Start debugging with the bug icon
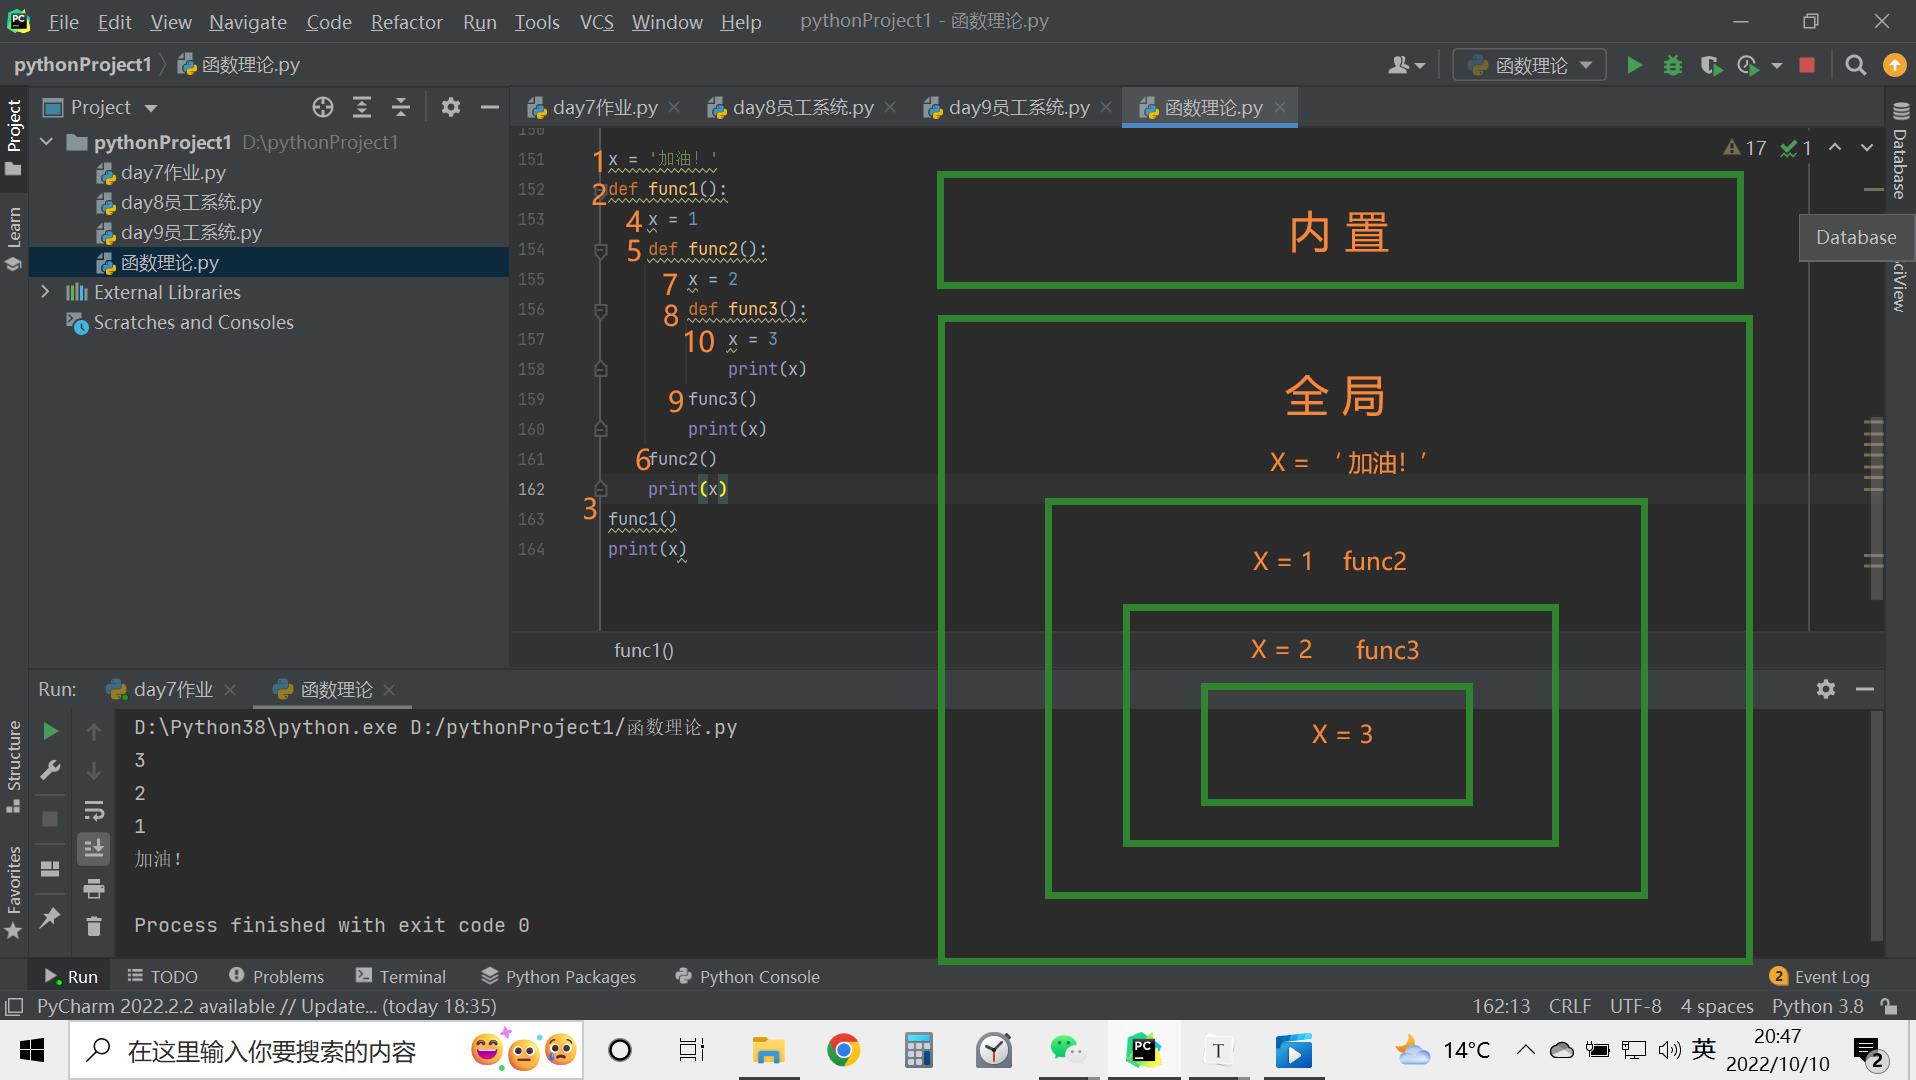The width and height of the screenshot is (1916, 1080). (x=1672, y=65)
